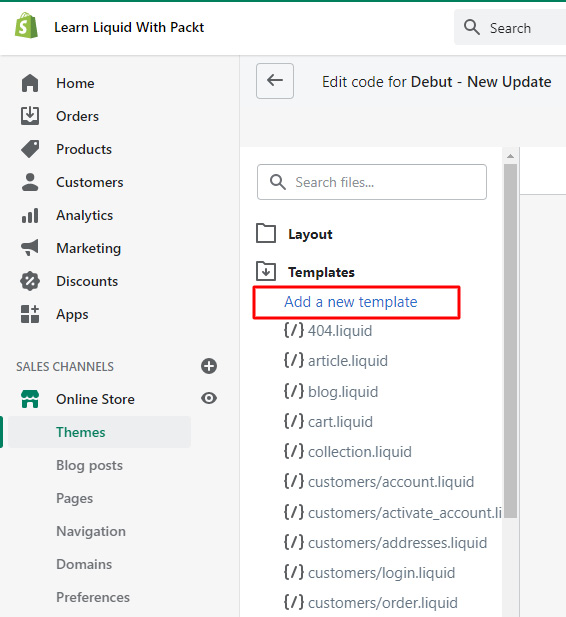Click the Learn Liquid With Packt store name

click(129, 27)
